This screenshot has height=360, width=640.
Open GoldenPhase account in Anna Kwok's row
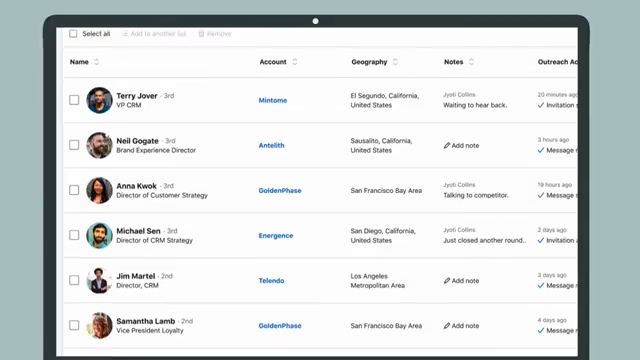coord(280,191)
